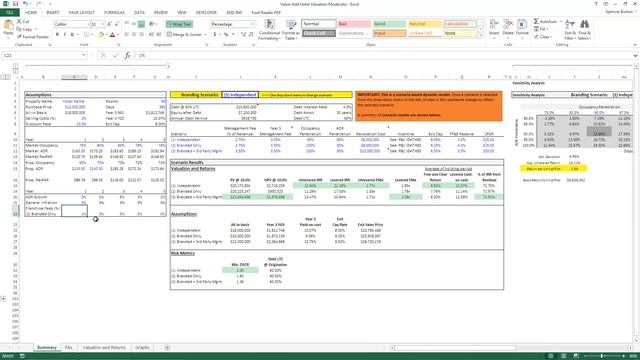This screenshot has height=360, width=640.
Task: Click the Fill Color bucket icon
Action: 101,35
